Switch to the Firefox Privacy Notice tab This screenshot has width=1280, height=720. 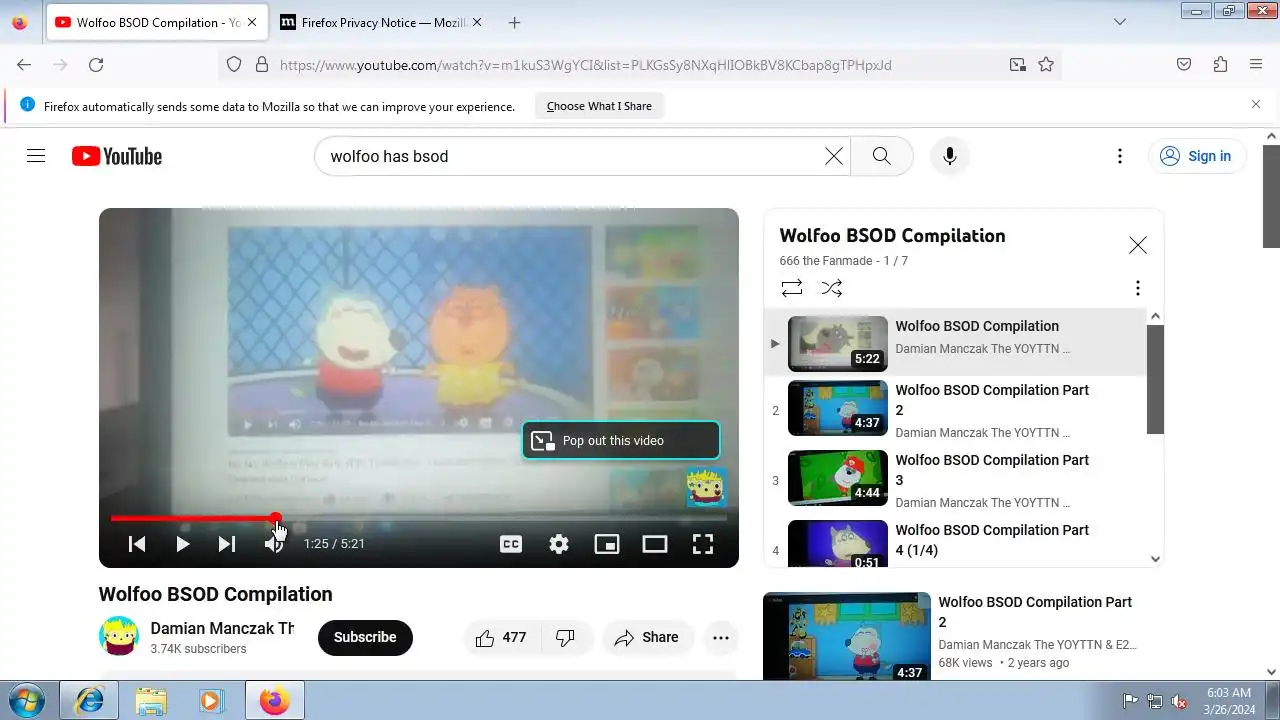coord(380,22)
